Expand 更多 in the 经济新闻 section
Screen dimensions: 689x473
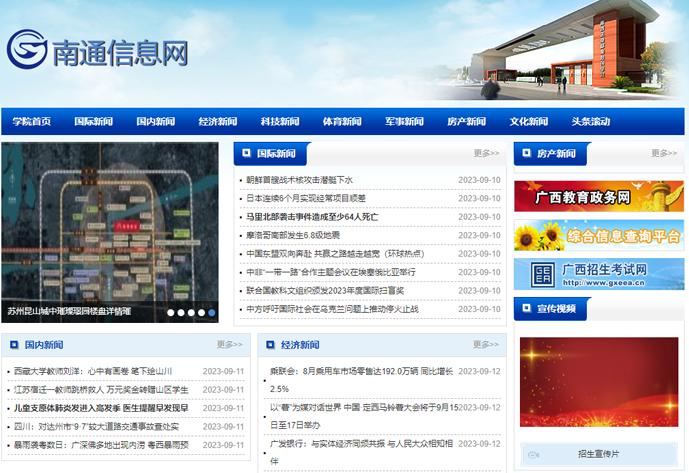pyautogui.click(x=486, y=345)
